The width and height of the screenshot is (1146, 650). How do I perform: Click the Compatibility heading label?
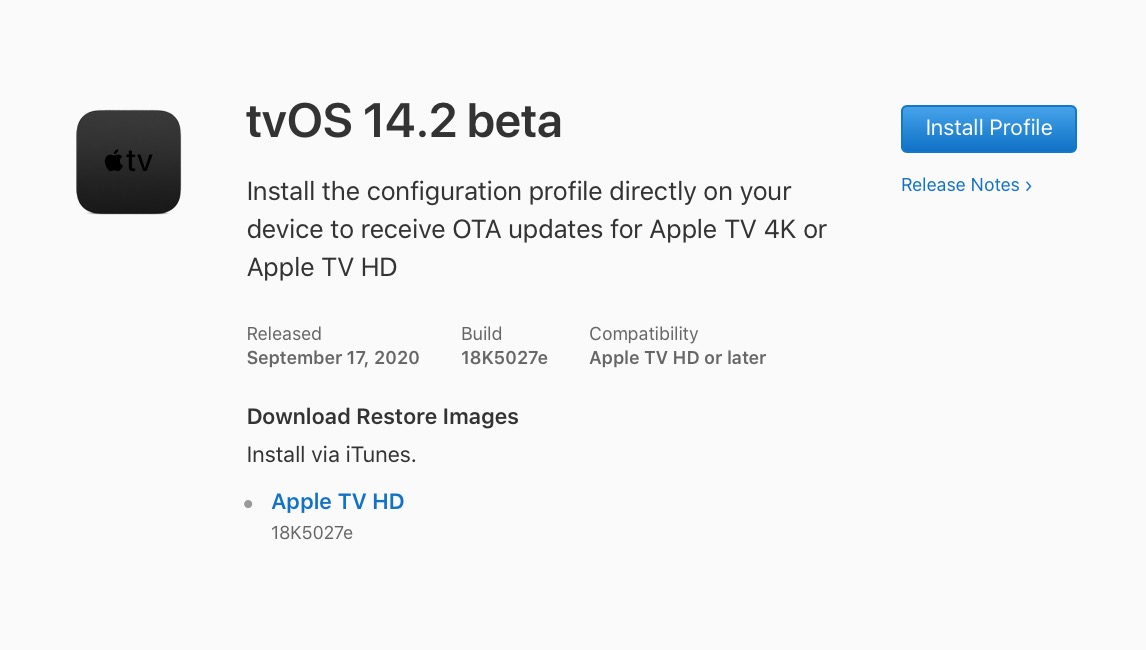pos(643,333)
